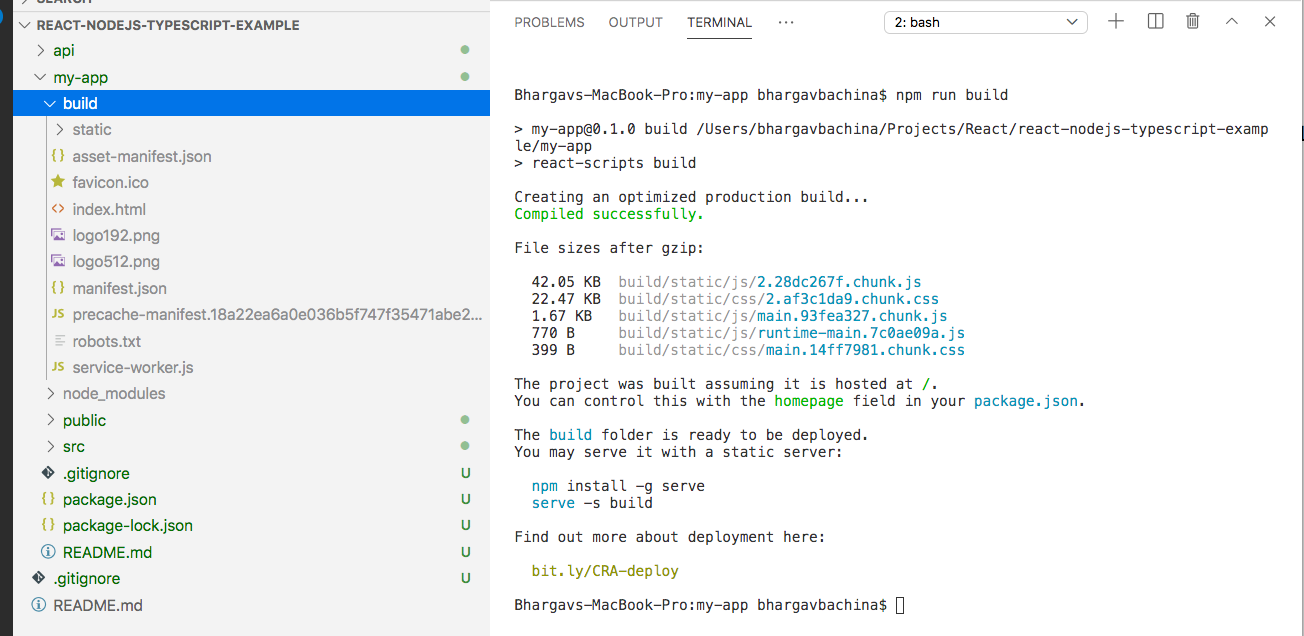Image resolution: width=1304 pixels, height=636 pixels.
Task: Close the terminal panel
Action: tap(1270, 21)
